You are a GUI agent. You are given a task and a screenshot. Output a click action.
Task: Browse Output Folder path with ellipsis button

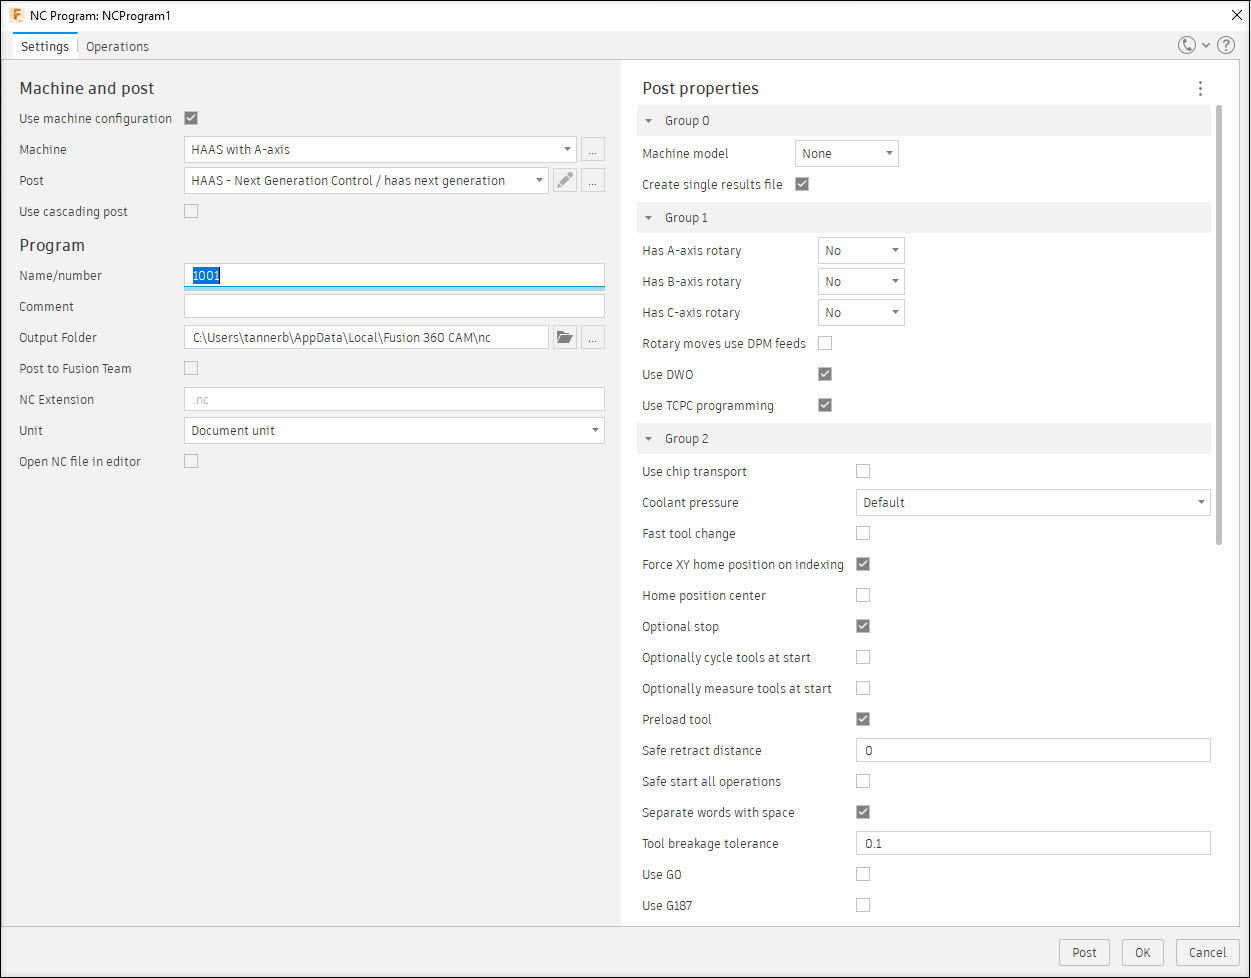tap(593, 338)
